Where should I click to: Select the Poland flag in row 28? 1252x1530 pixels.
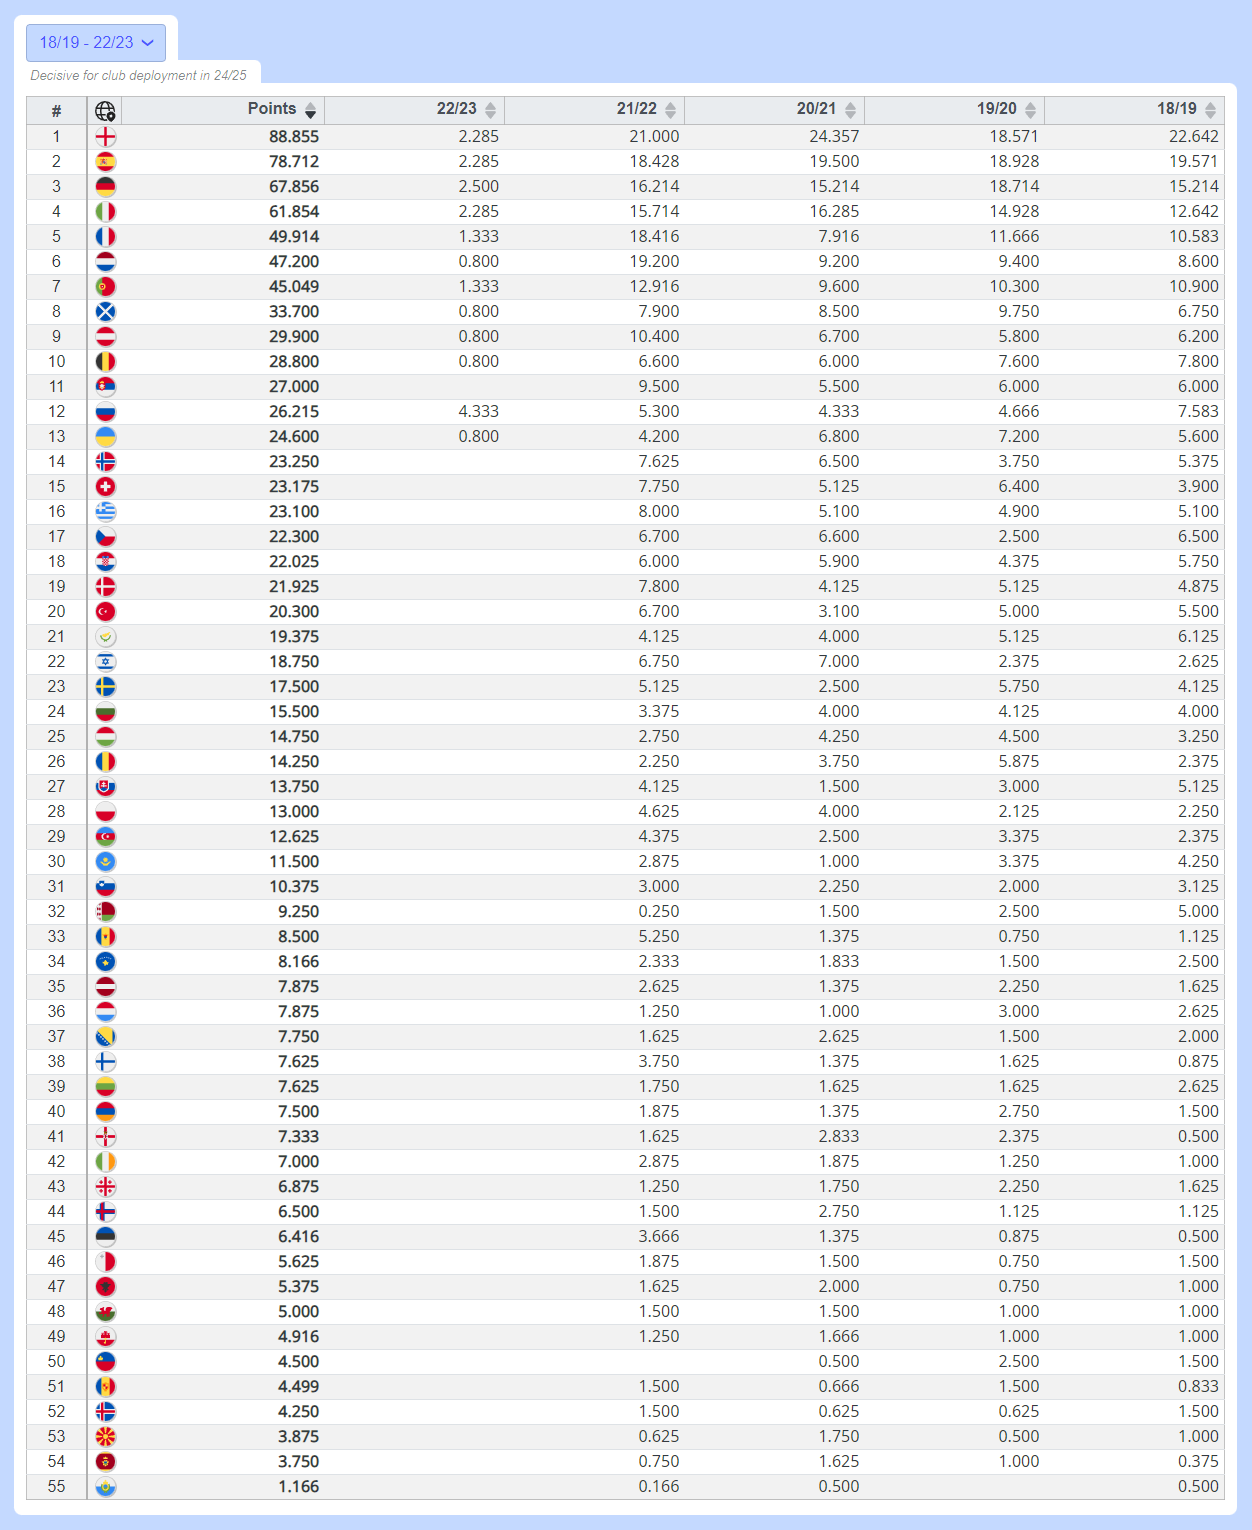[x=105, y=812]
